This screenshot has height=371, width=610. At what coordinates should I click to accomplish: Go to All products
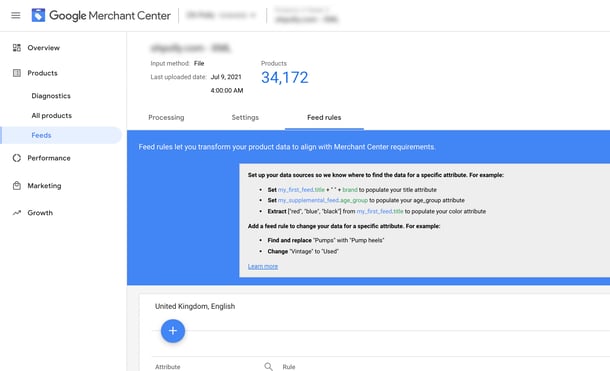coord(52,116)
